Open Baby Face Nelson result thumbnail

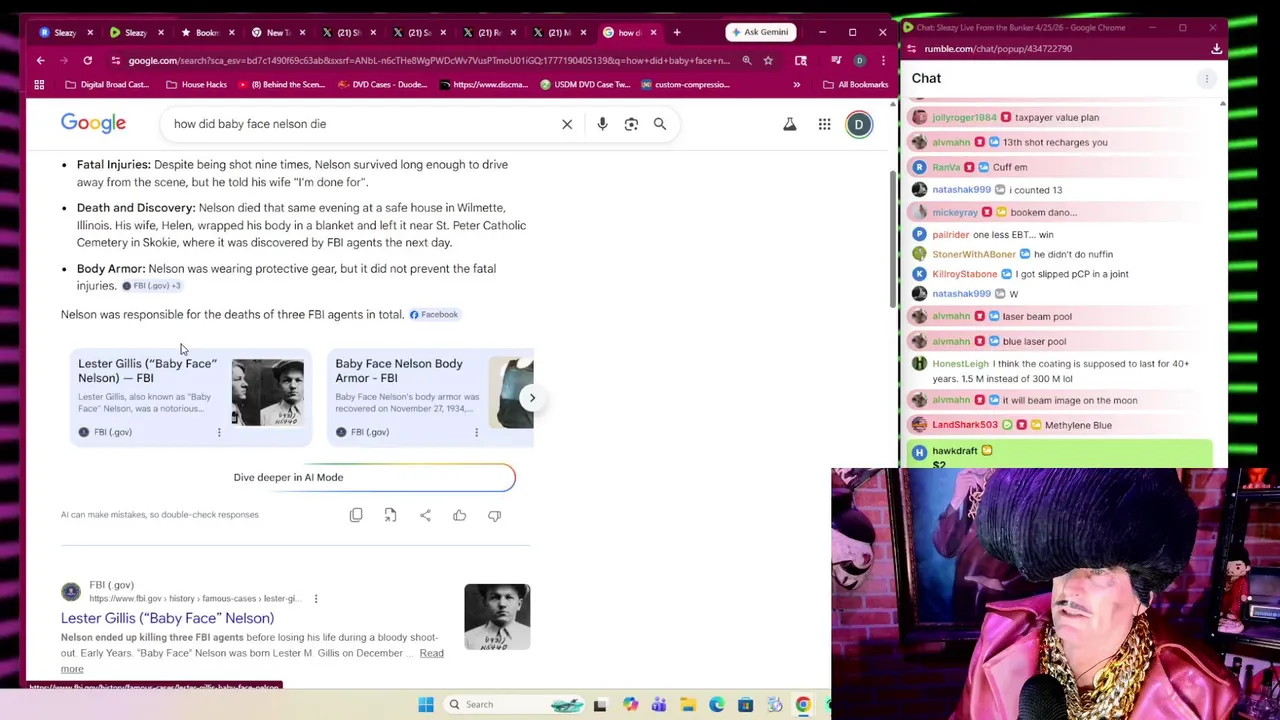click(497, 617)
